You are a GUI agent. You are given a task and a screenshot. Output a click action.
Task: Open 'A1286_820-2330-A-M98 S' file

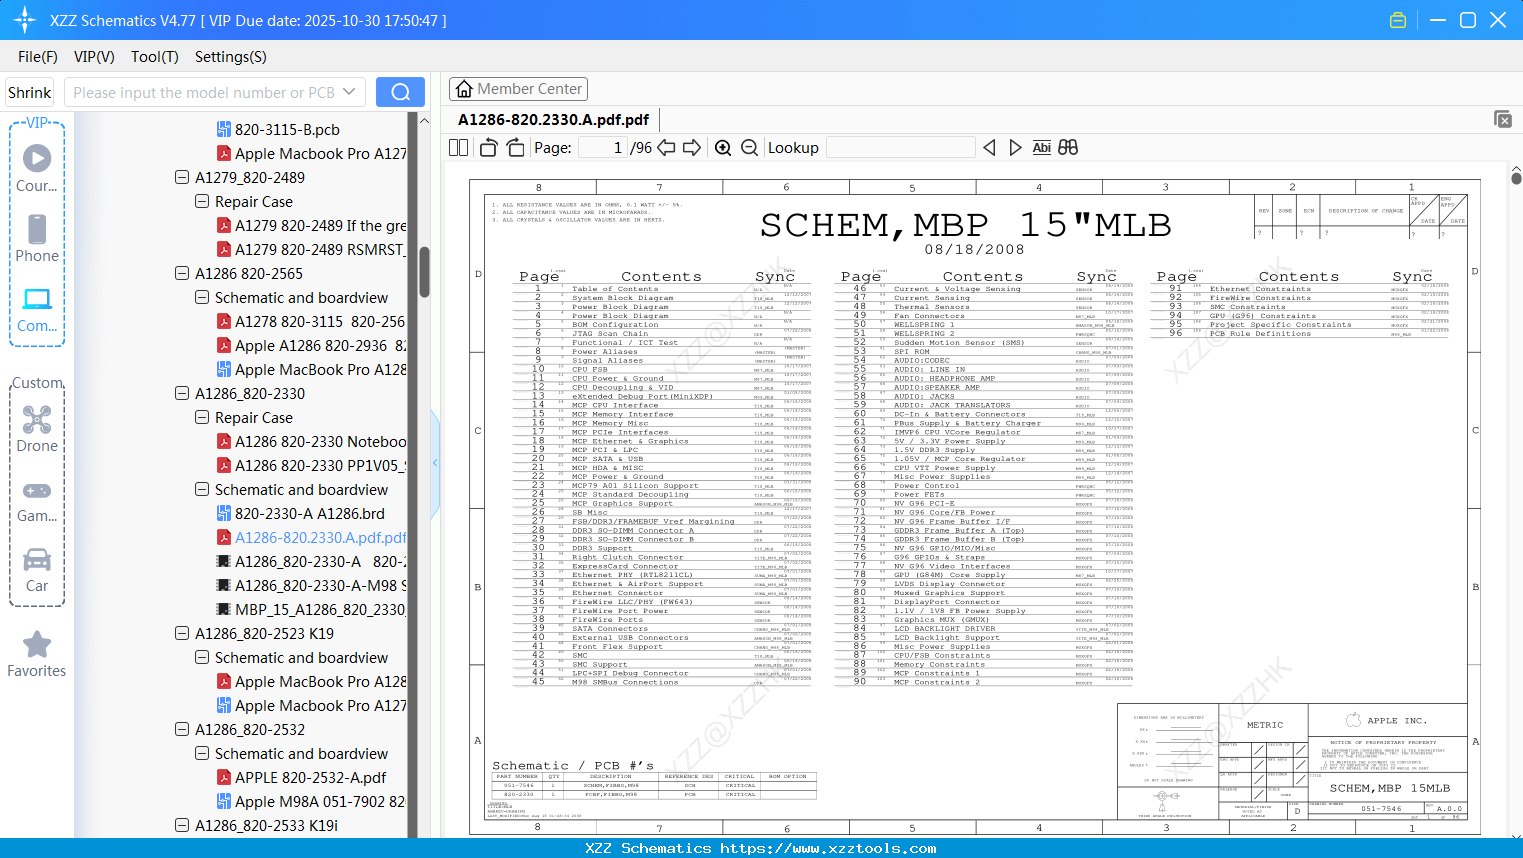320,585
